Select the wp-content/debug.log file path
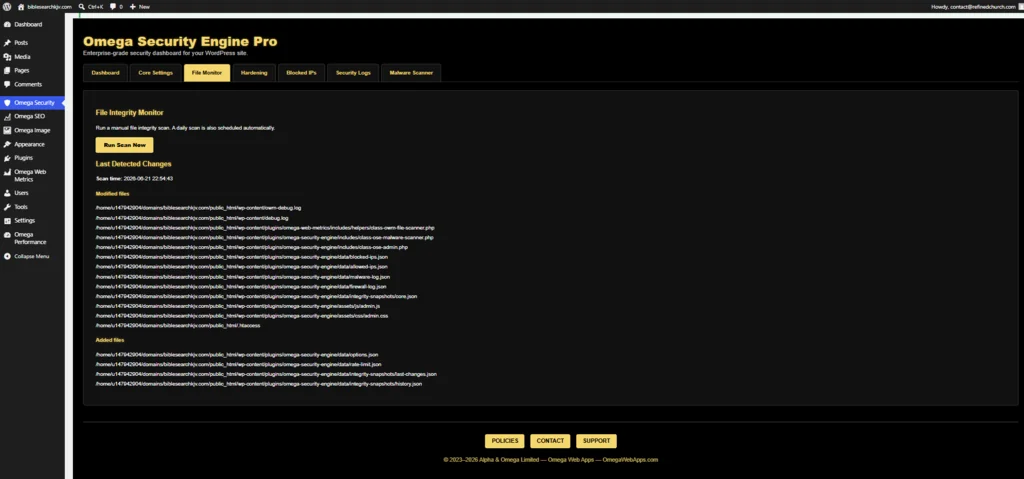This screenshot has width=1024, height=479. pyautogui.click(x=192, y=218)
